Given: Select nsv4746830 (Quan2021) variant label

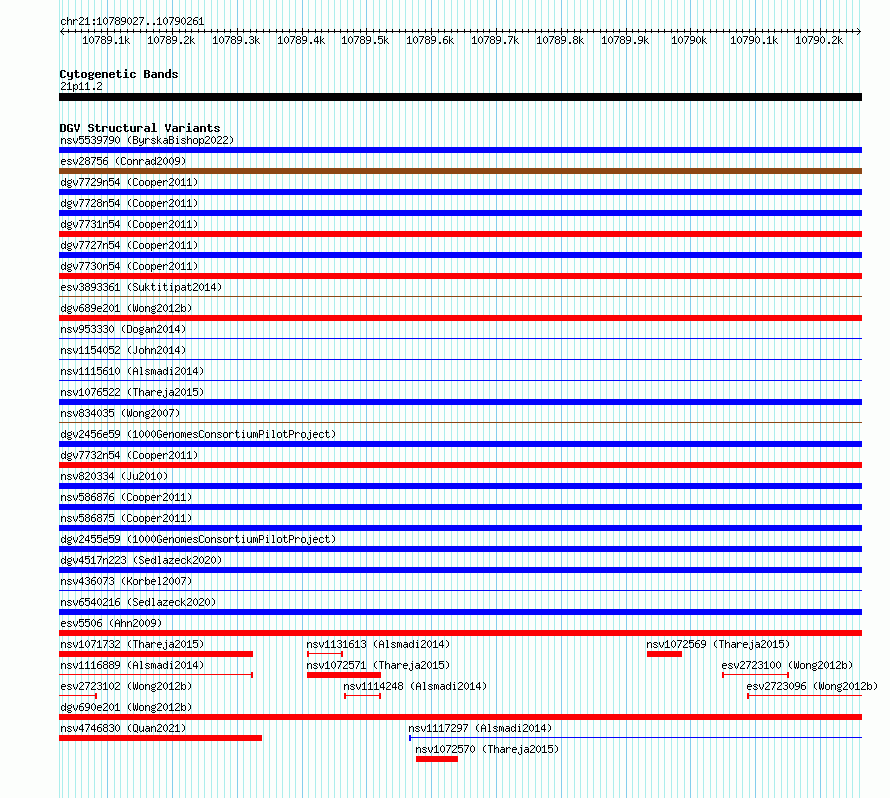Looking at the screenshot, I should coord(123,728).
